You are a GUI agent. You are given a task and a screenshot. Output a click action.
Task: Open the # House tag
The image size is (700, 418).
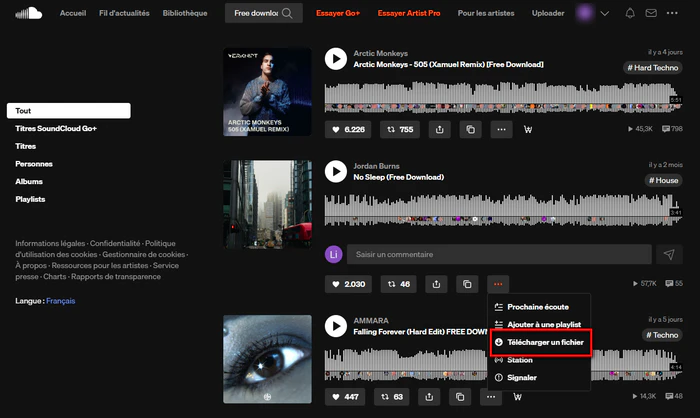click(x=663, y=180)
